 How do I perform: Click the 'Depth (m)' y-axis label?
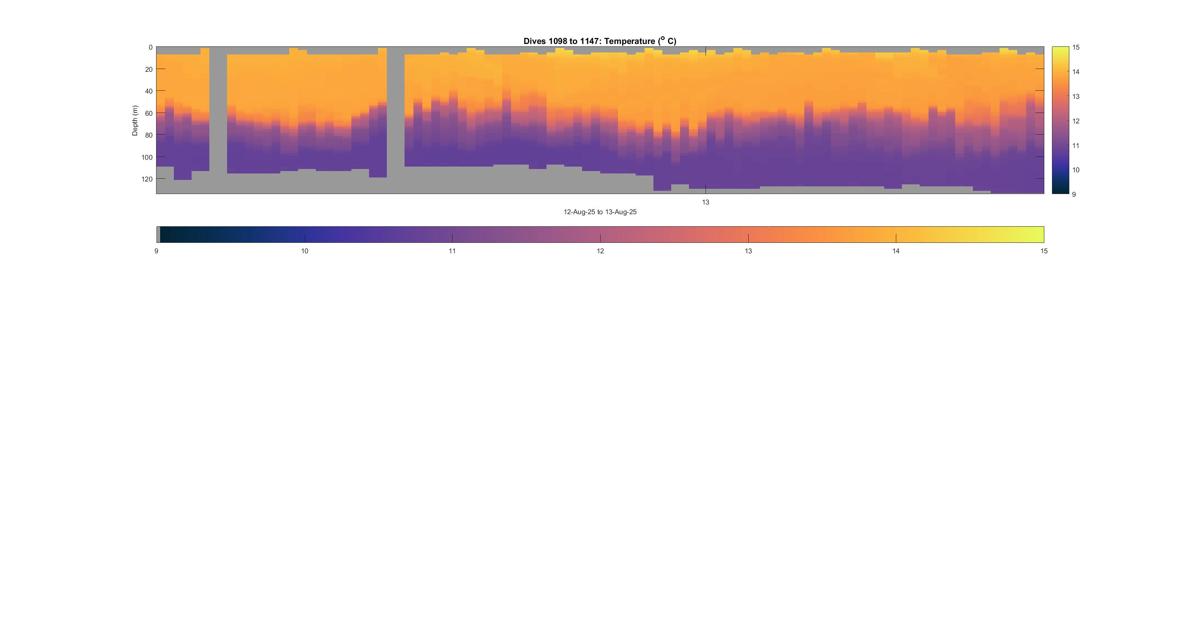point(135,120)
